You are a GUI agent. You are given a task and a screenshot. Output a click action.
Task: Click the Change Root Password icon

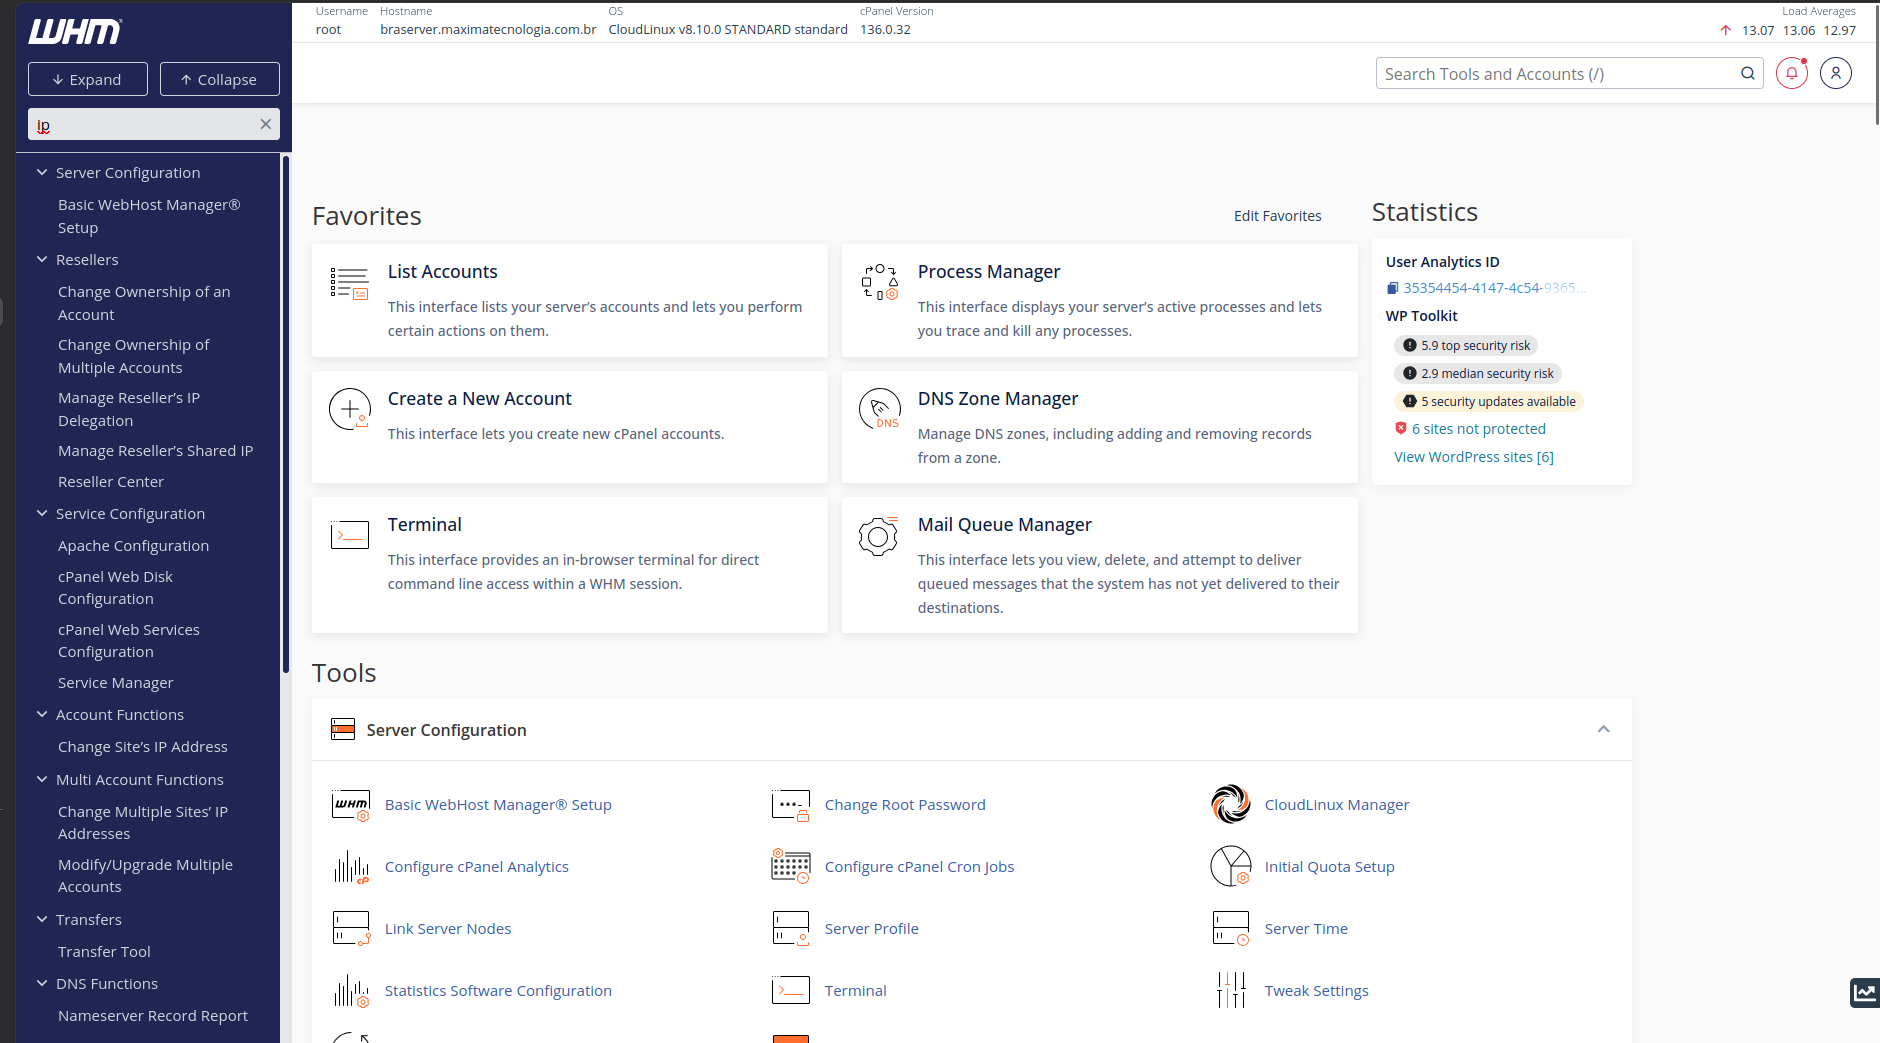point(791,805)
